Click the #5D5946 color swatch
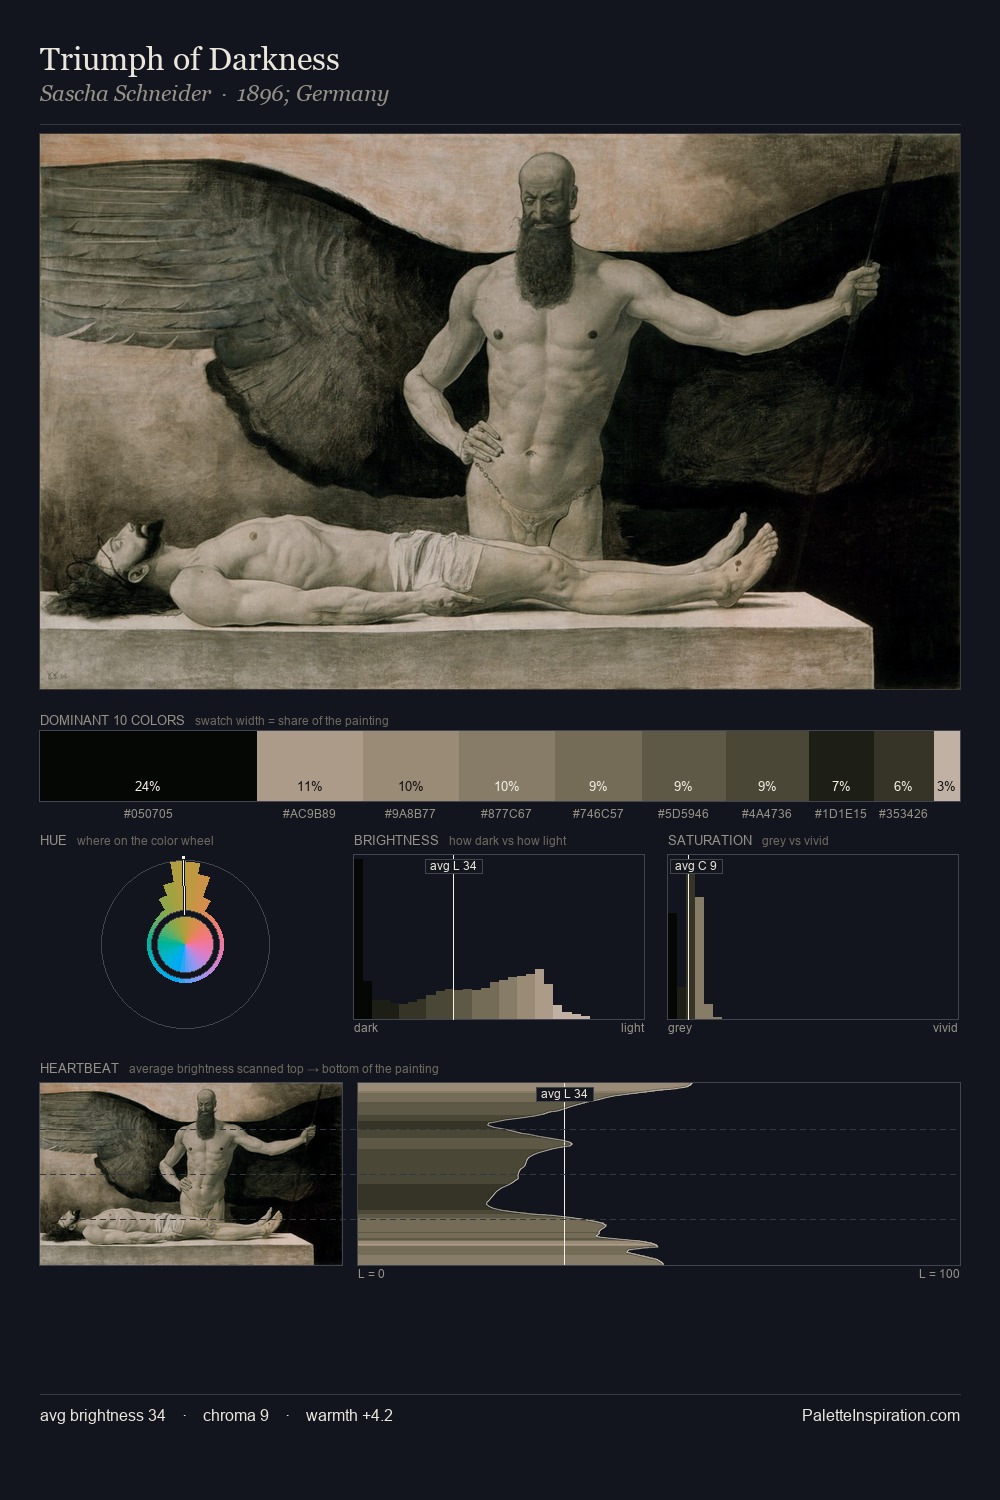1000x1500 pixels. coord(684,766)
